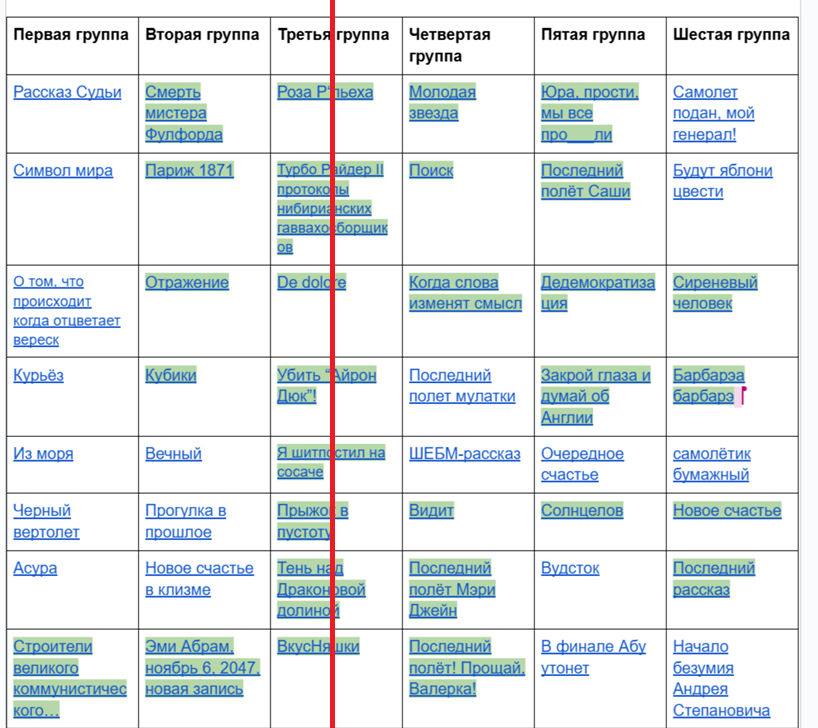
Task: Follow the 'De dolore' link
Action: coord(311,282)
